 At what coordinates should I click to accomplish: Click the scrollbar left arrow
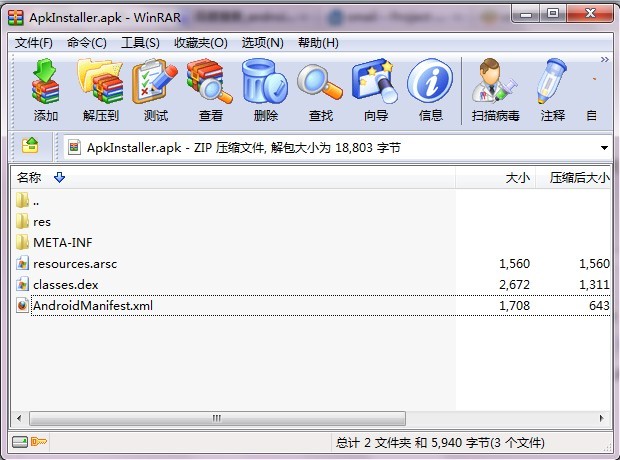click(x=19, y=418)
